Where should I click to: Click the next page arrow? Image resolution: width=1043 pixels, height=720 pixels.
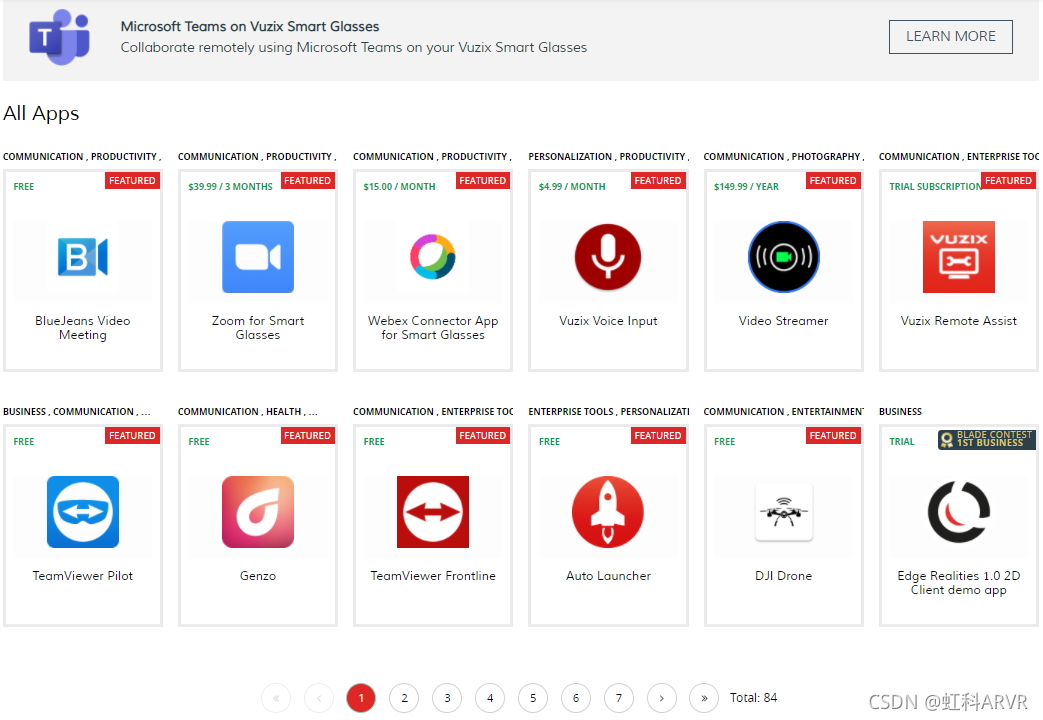point(662,698)
